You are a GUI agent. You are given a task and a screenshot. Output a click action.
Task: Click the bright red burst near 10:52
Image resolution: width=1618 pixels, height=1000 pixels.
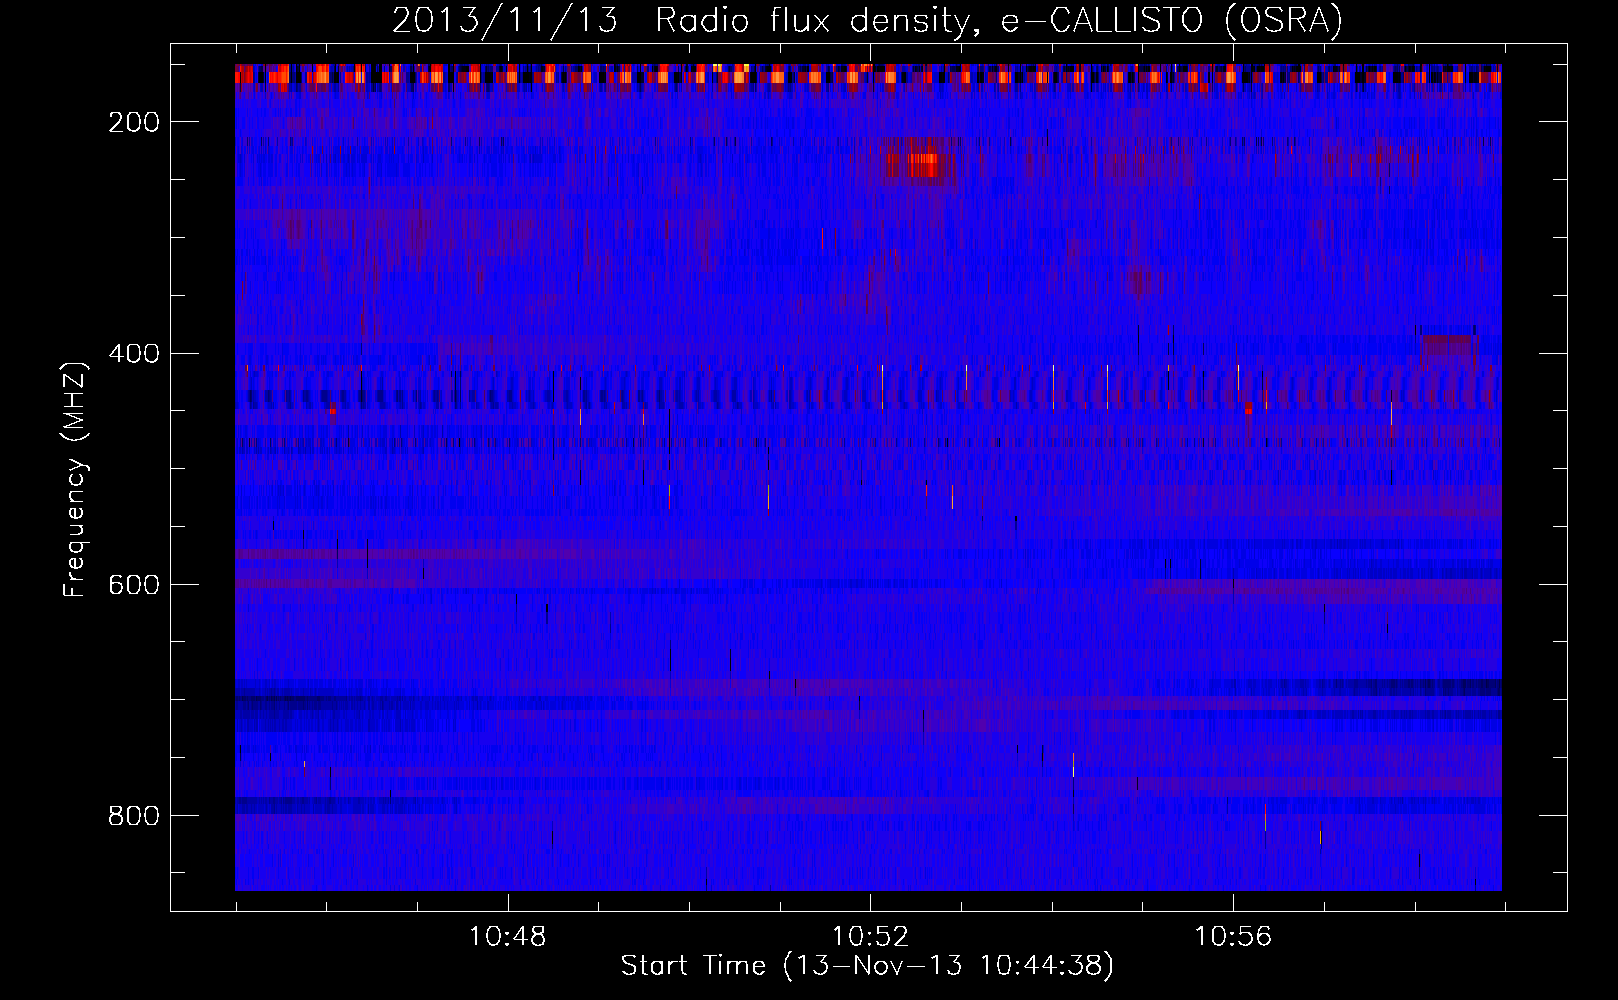(912, 163)
